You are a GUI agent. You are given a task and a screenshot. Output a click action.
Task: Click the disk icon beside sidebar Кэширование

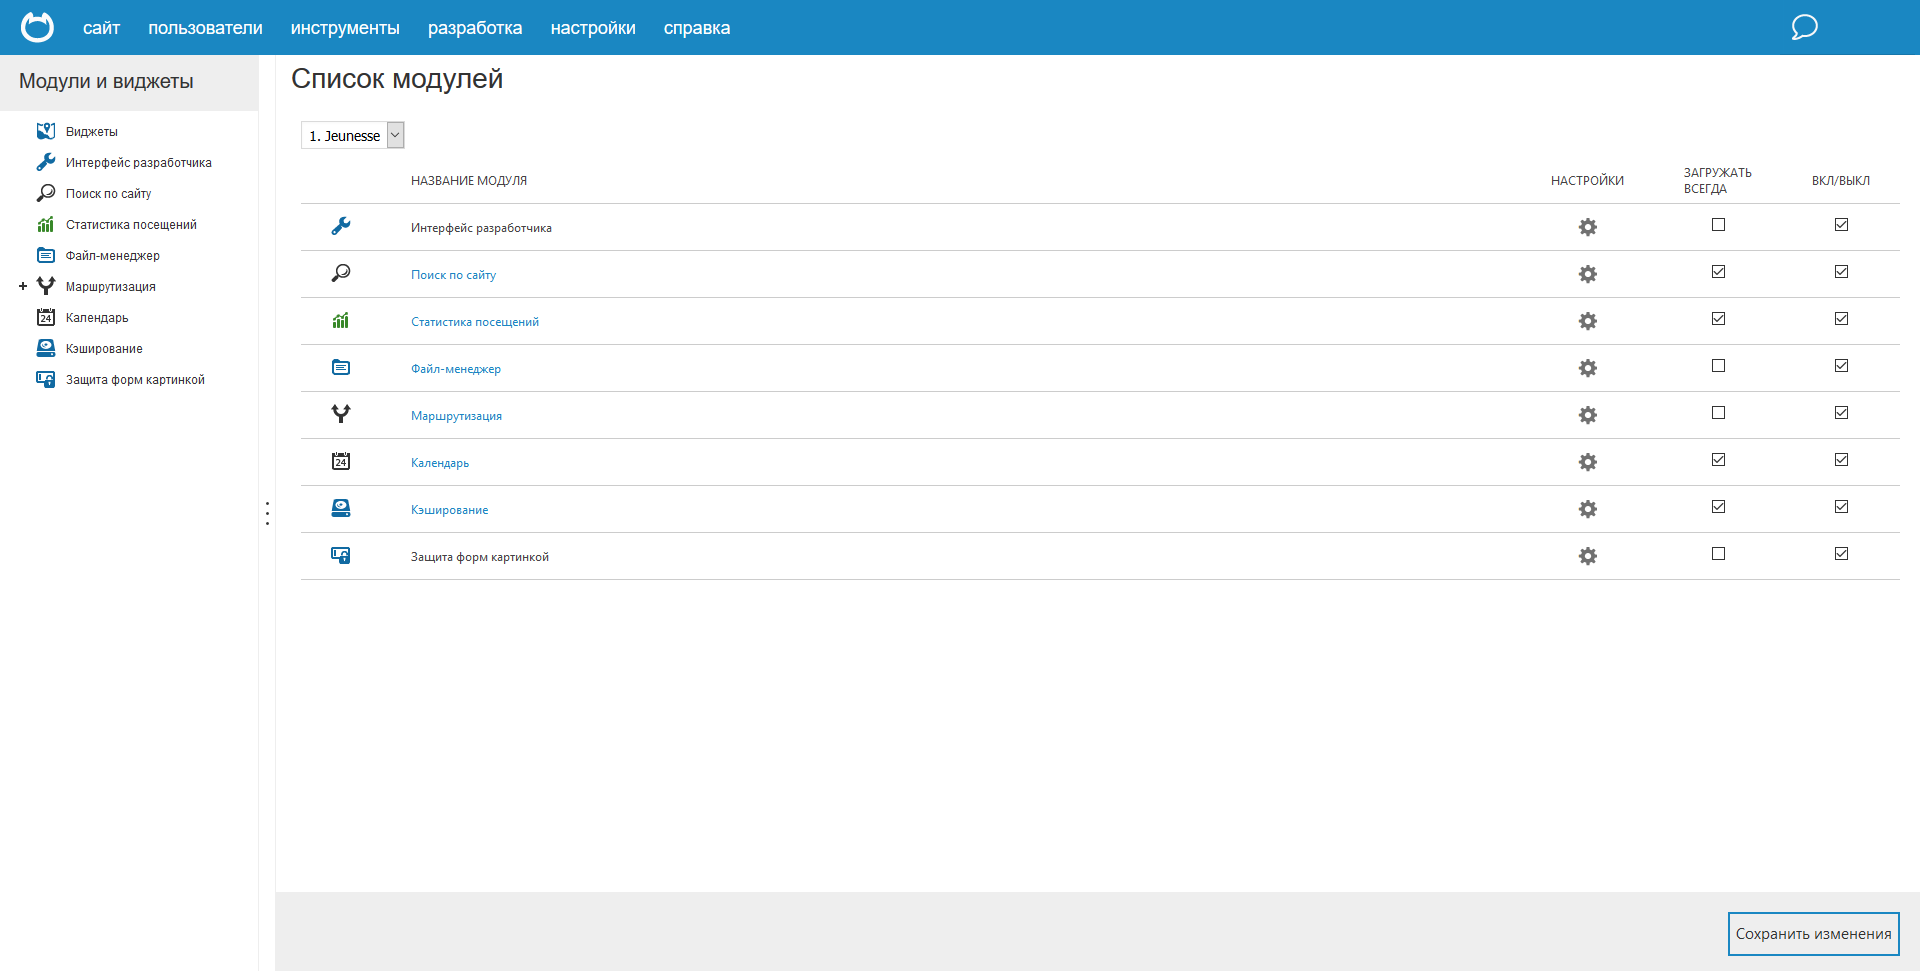pos(46,348)
